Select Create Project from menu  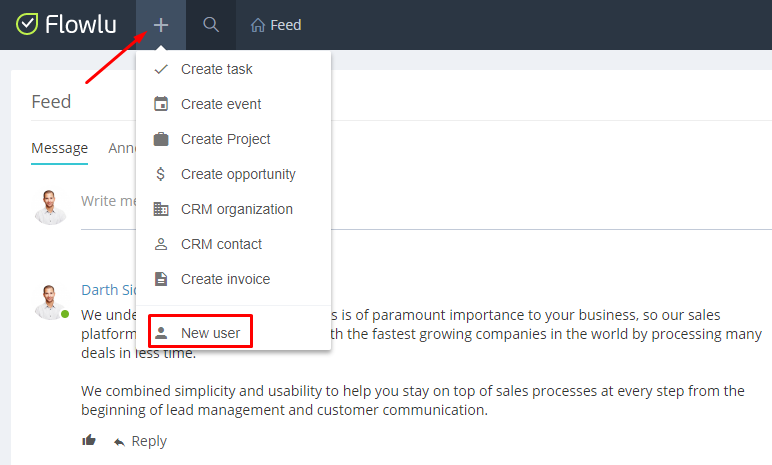225,139
